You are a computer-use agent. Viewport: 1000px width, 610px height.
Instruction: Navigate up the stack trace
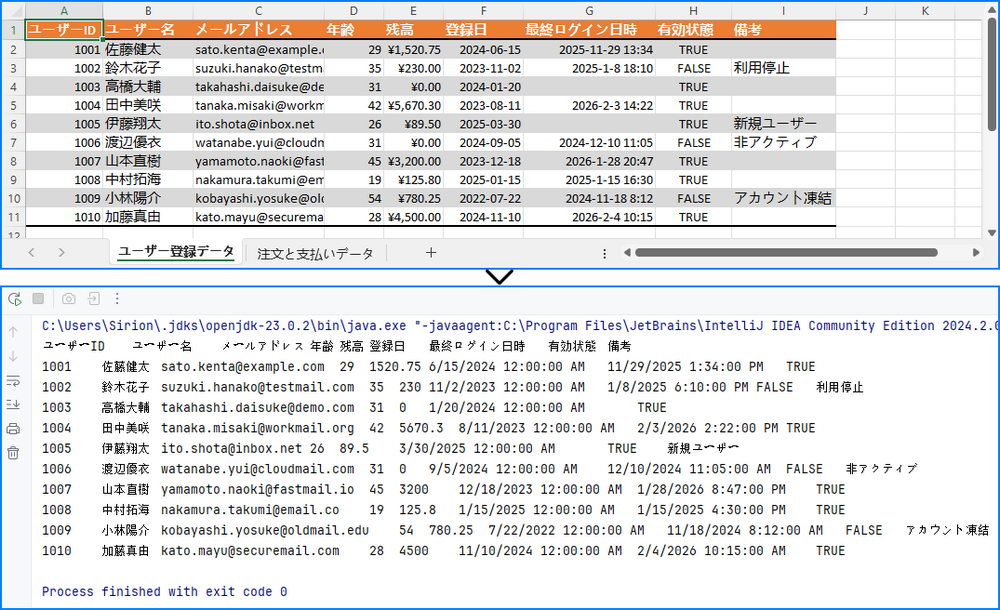point(13,329)
